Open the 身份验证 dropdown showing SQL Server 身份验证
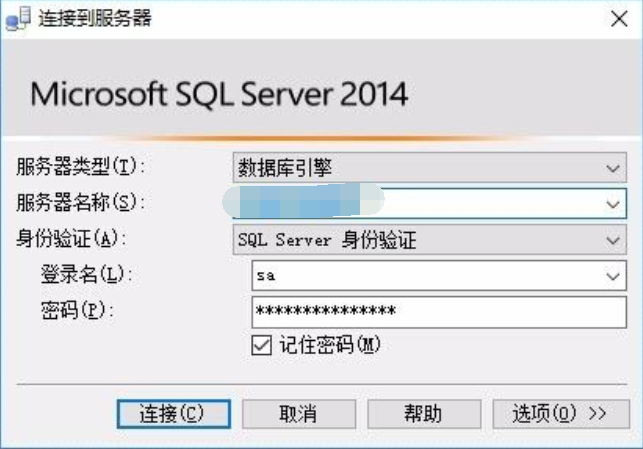The height and width of the screenshot is (449, 643). click(429, 240)
